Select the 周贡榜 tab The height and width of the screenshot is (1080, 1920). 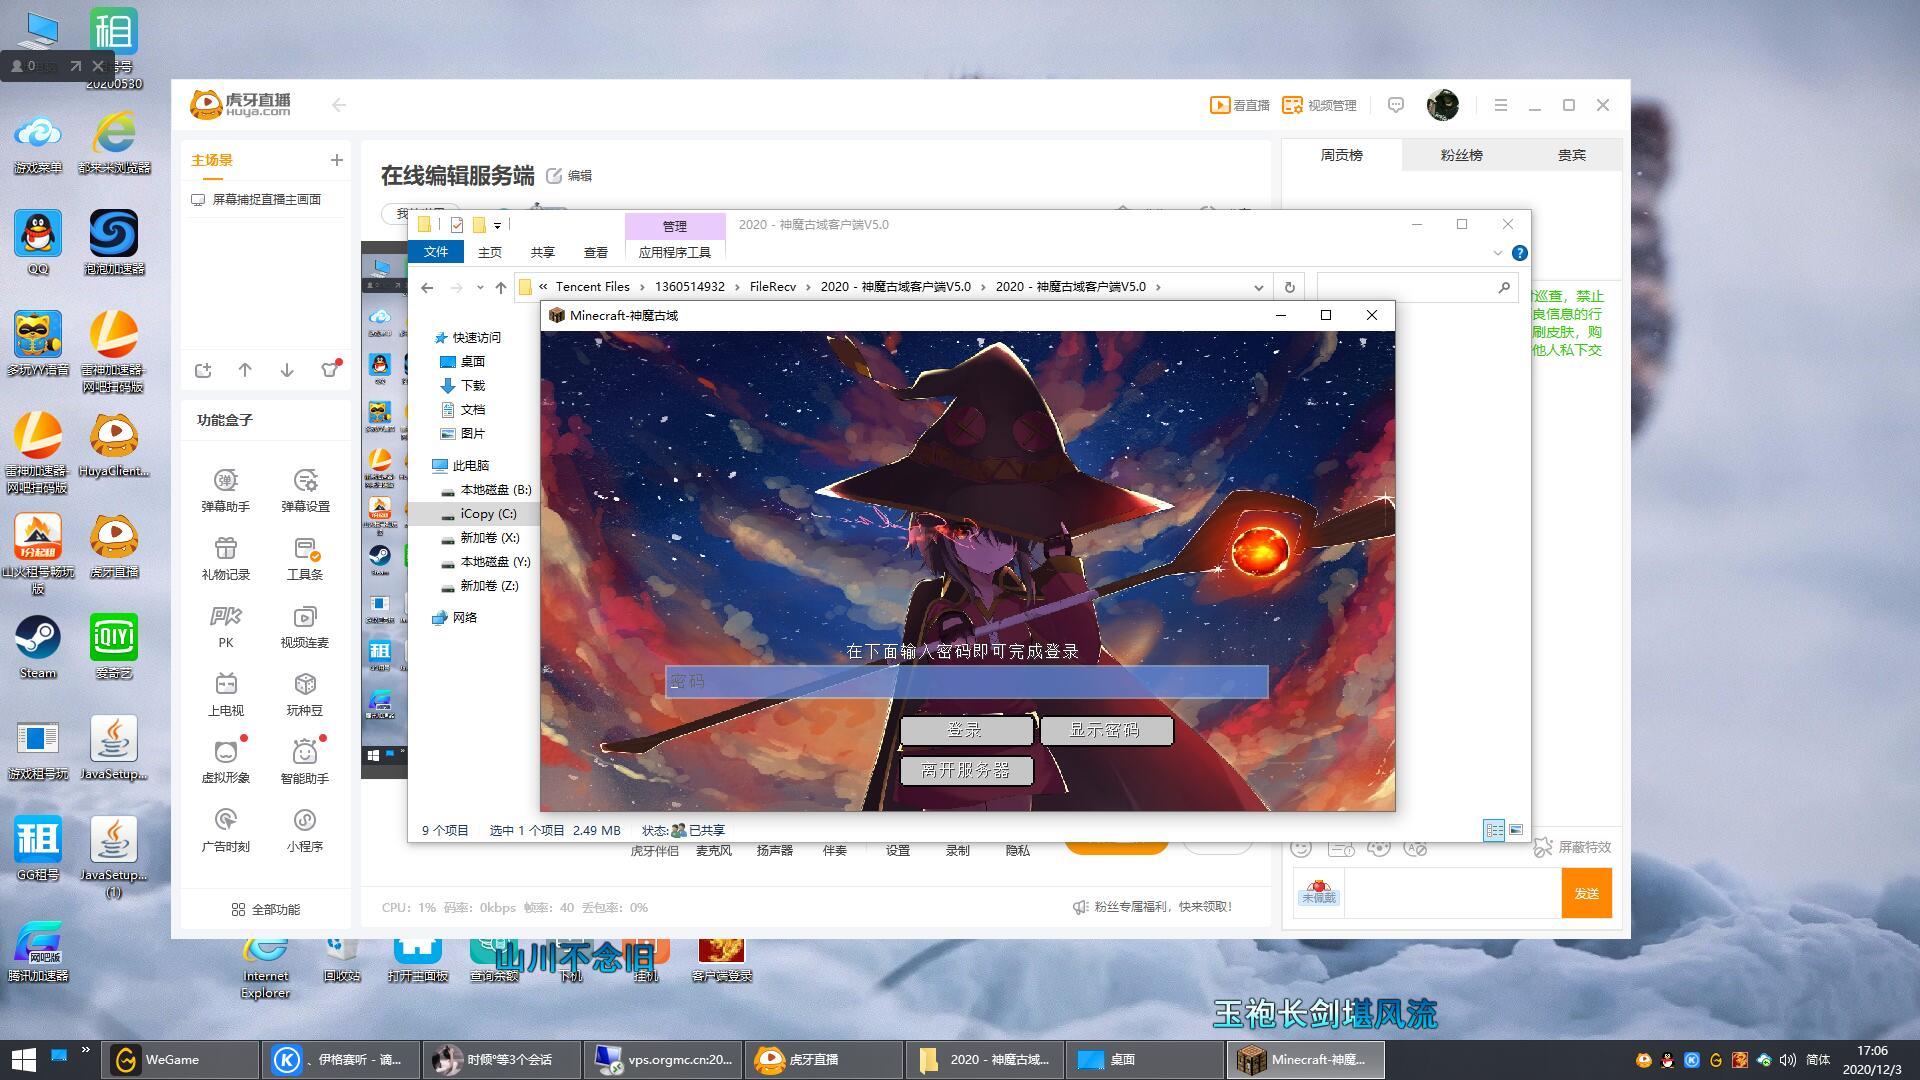coord(1341,155)
